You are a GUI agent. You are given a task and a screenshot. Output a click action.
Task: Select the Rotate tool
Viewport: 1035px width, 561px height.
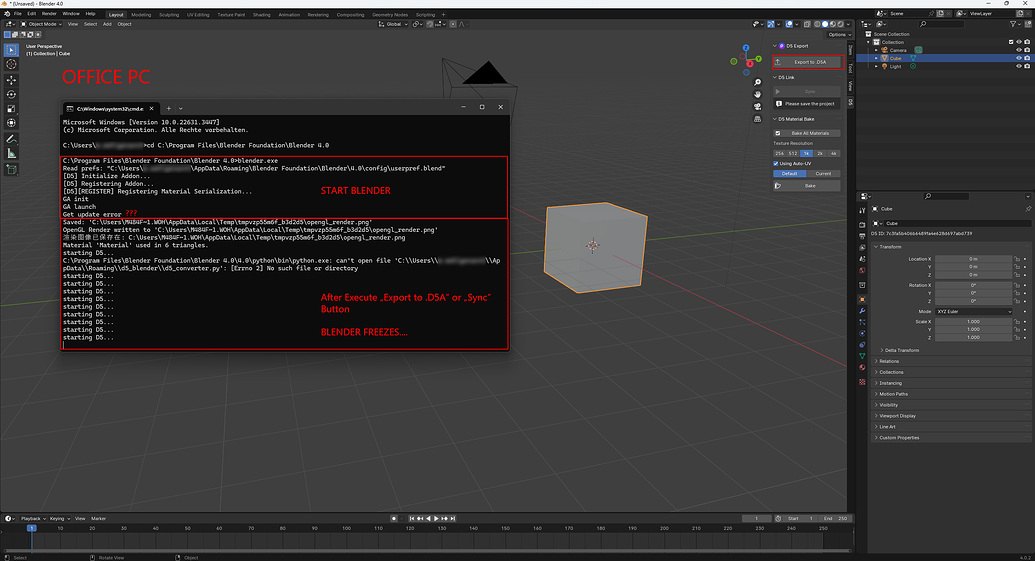pos(11,94)
